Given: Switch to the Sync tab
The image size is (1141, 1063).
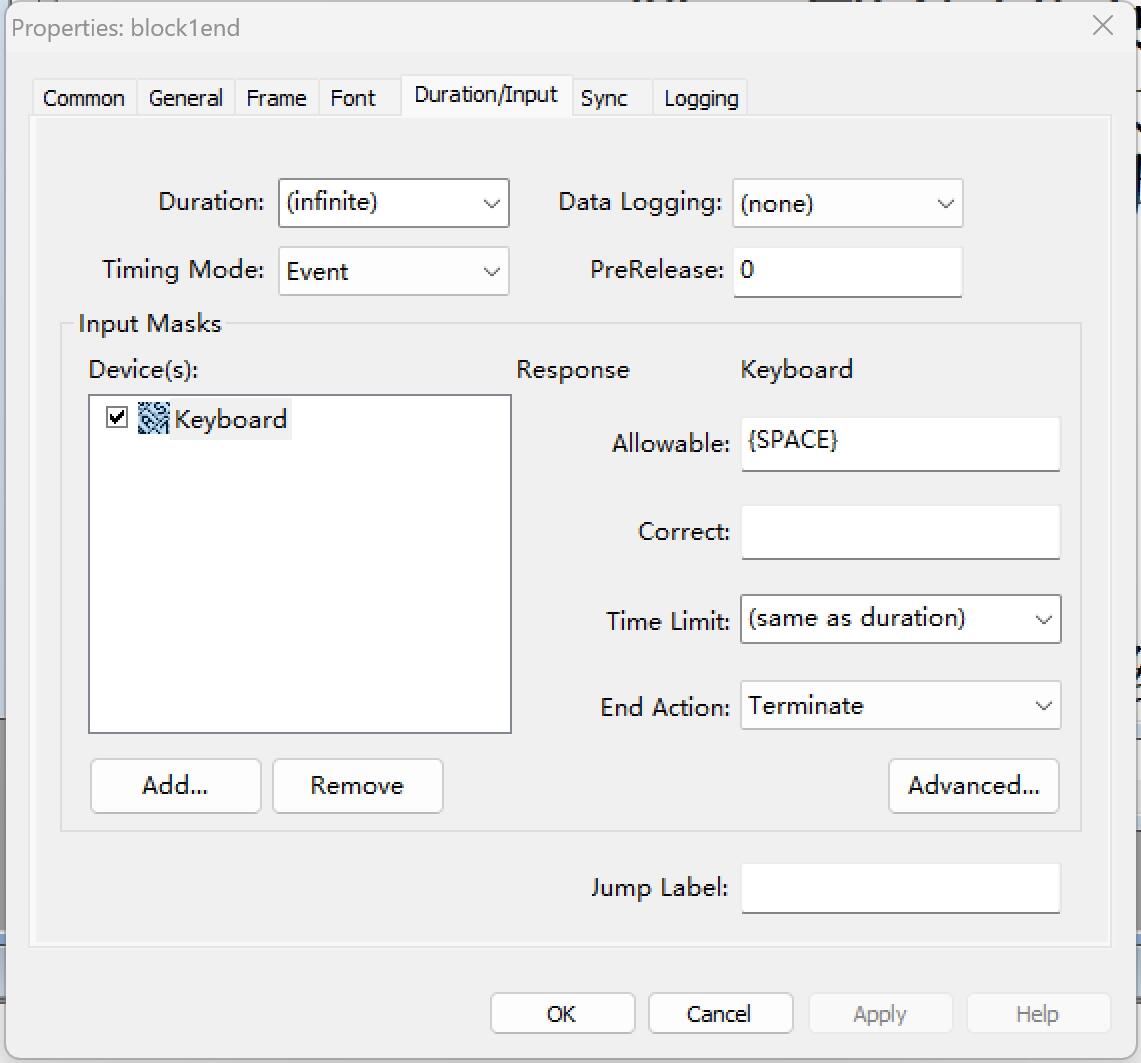Looking at the screenshot, I should pos(604,98).
